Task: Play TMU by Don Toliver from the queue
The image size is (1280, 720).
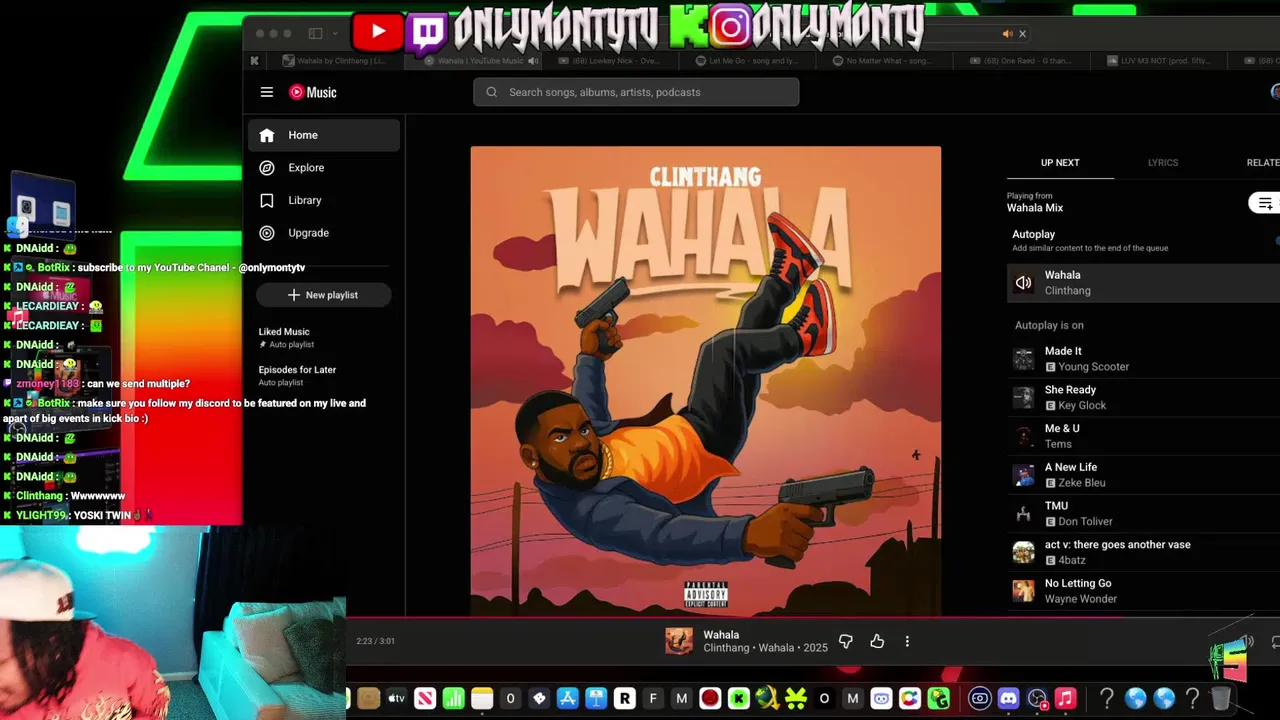Action: tap(1143, 514)
